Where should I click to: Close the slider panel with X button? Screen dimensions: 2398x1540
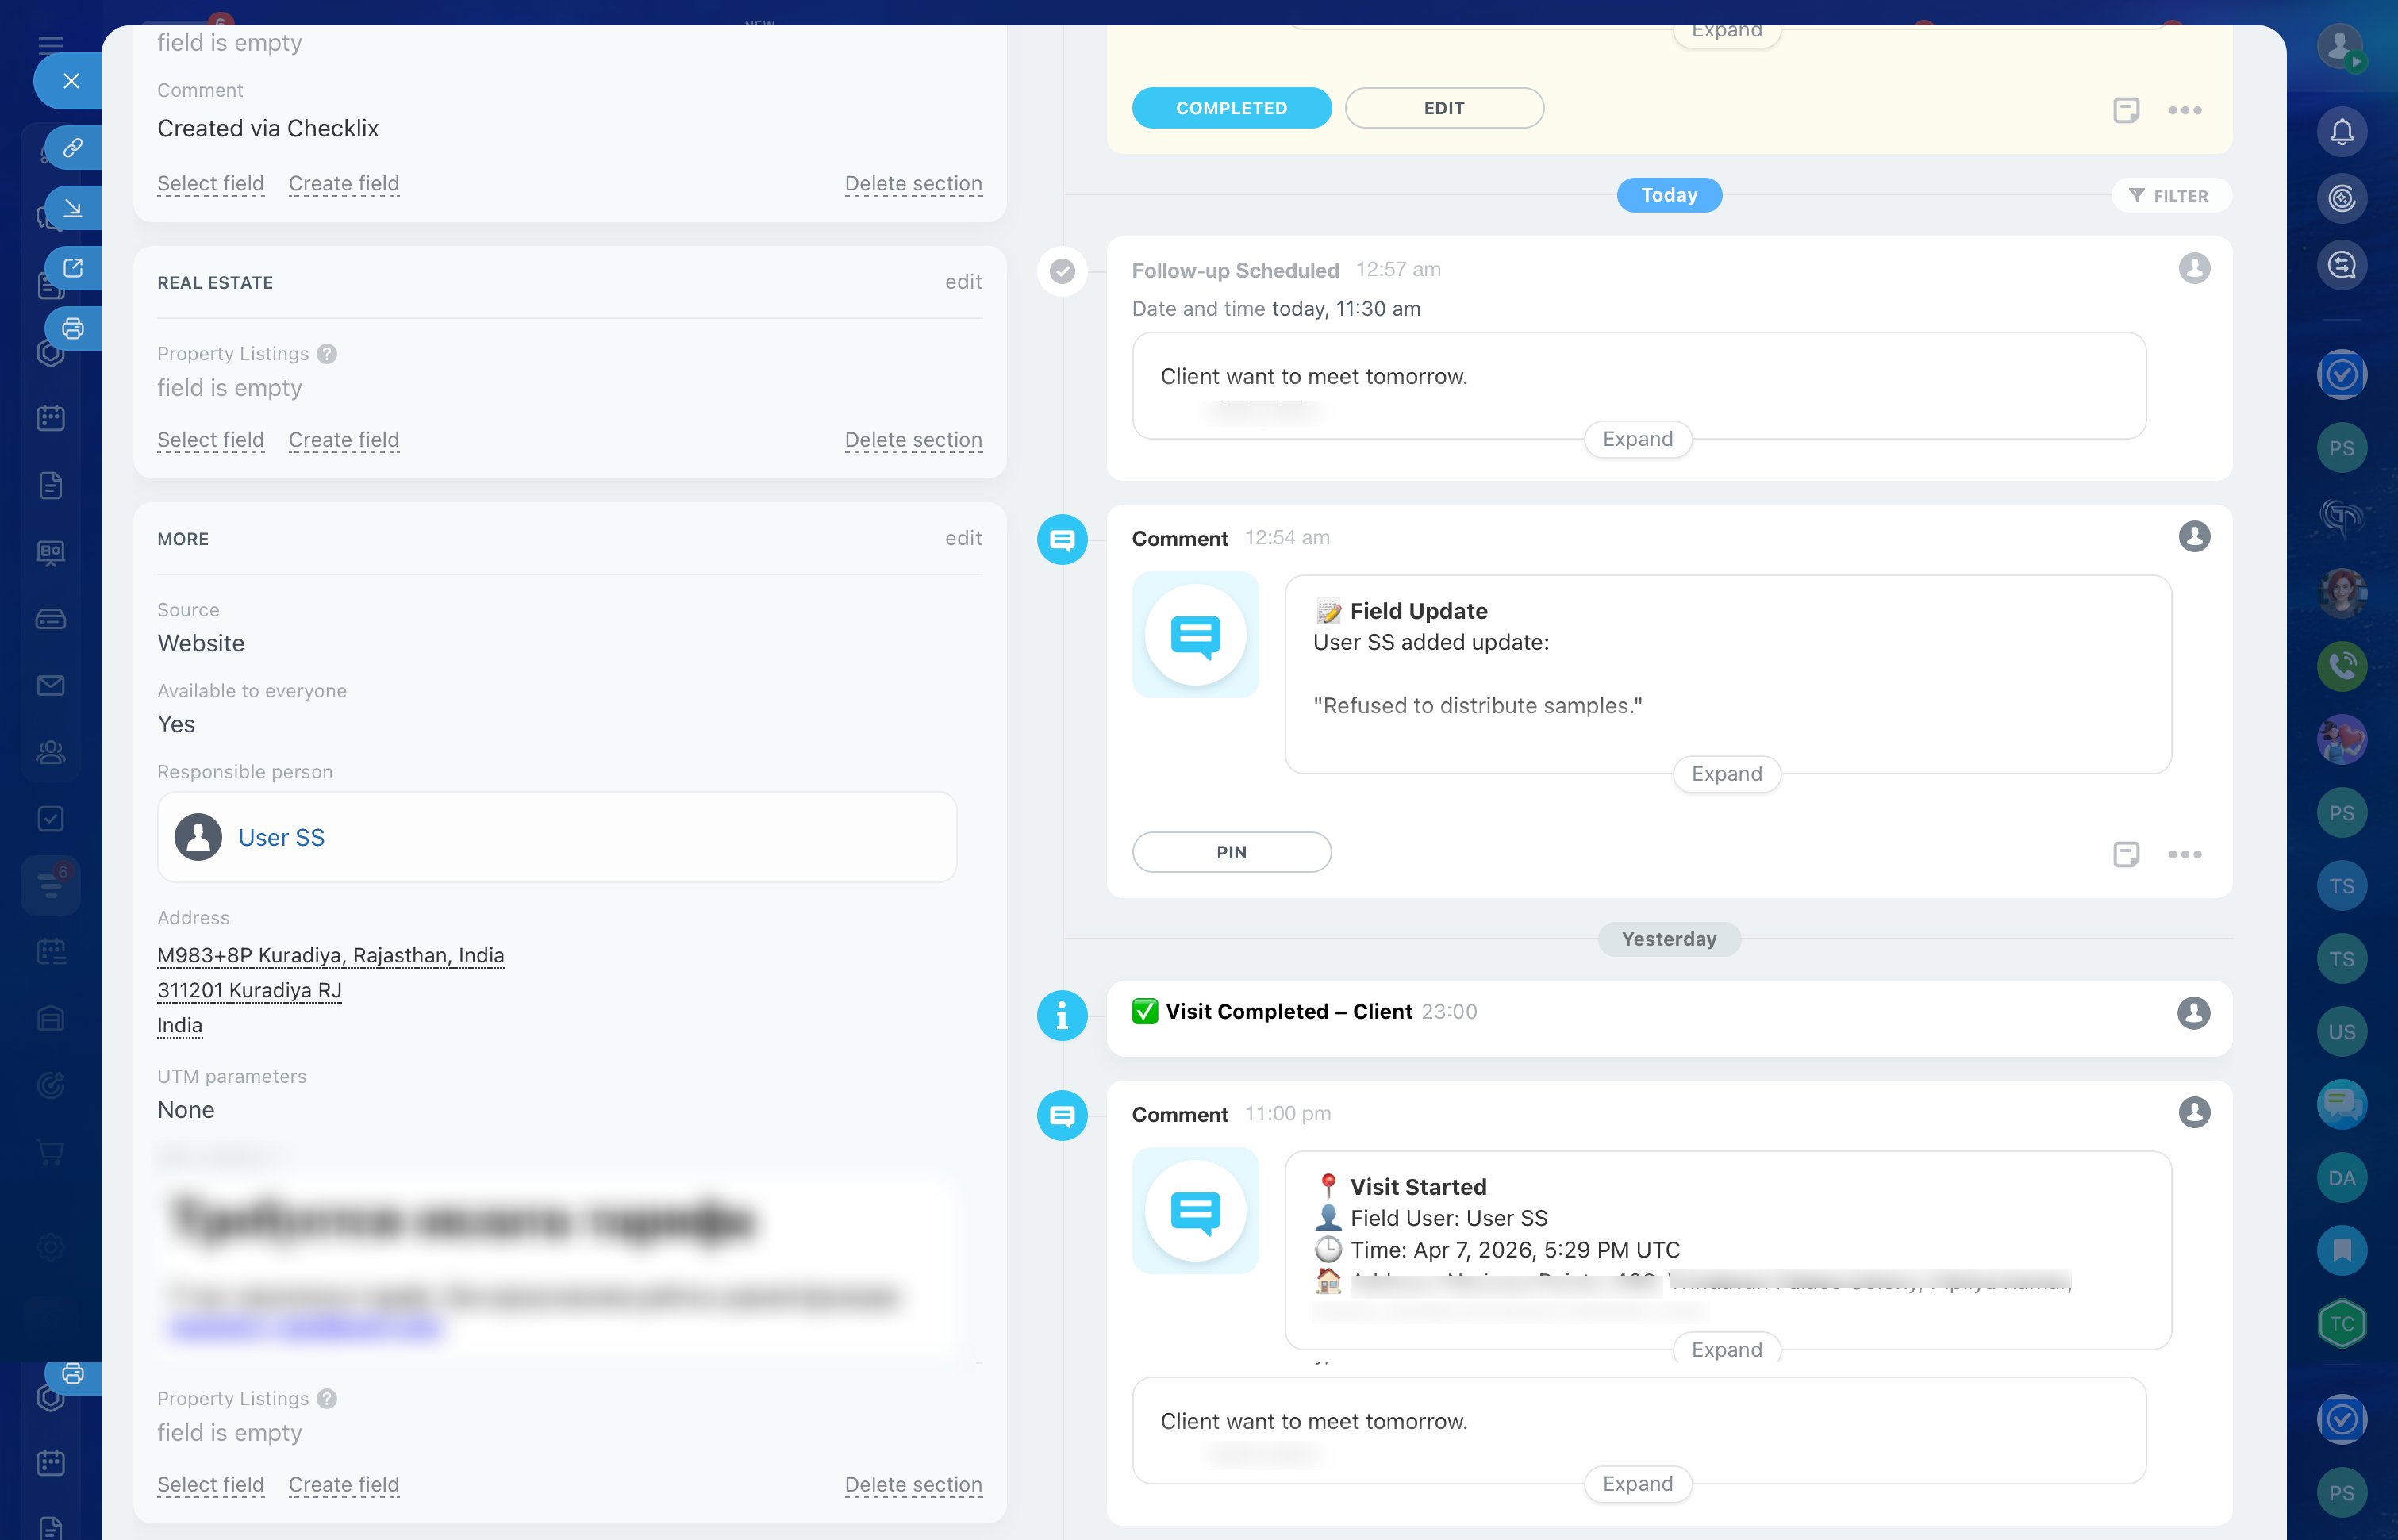(70, 81)
